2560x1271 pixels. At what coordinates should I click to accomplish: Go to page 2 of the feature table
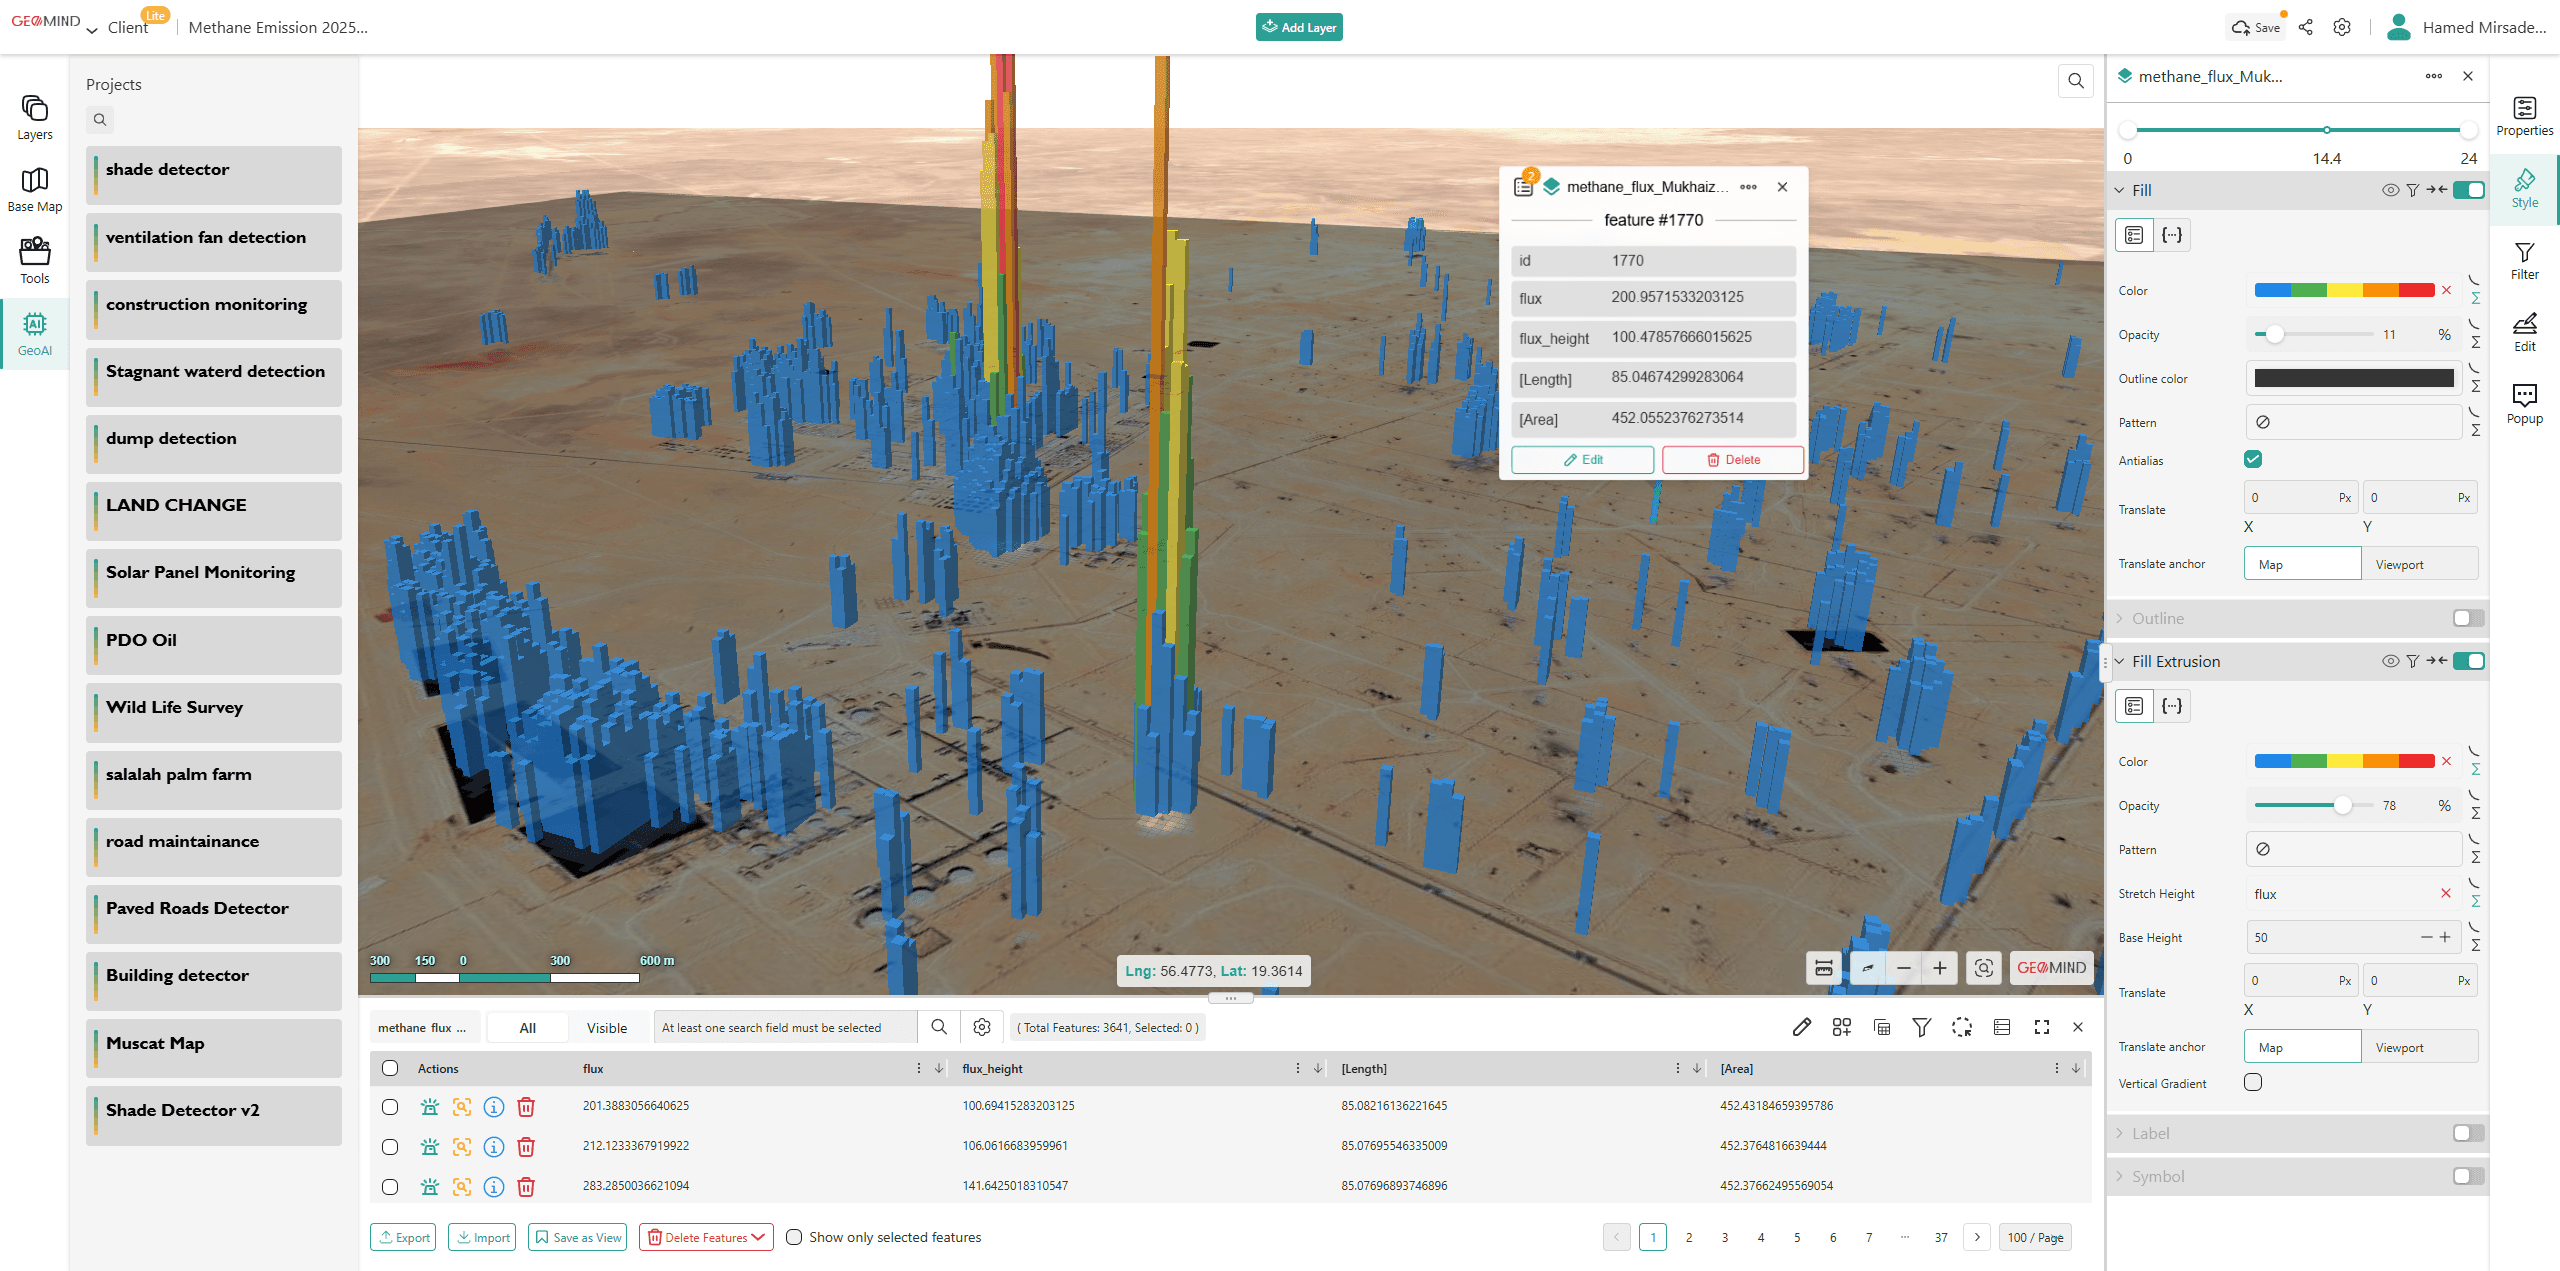point(1690,1237)
